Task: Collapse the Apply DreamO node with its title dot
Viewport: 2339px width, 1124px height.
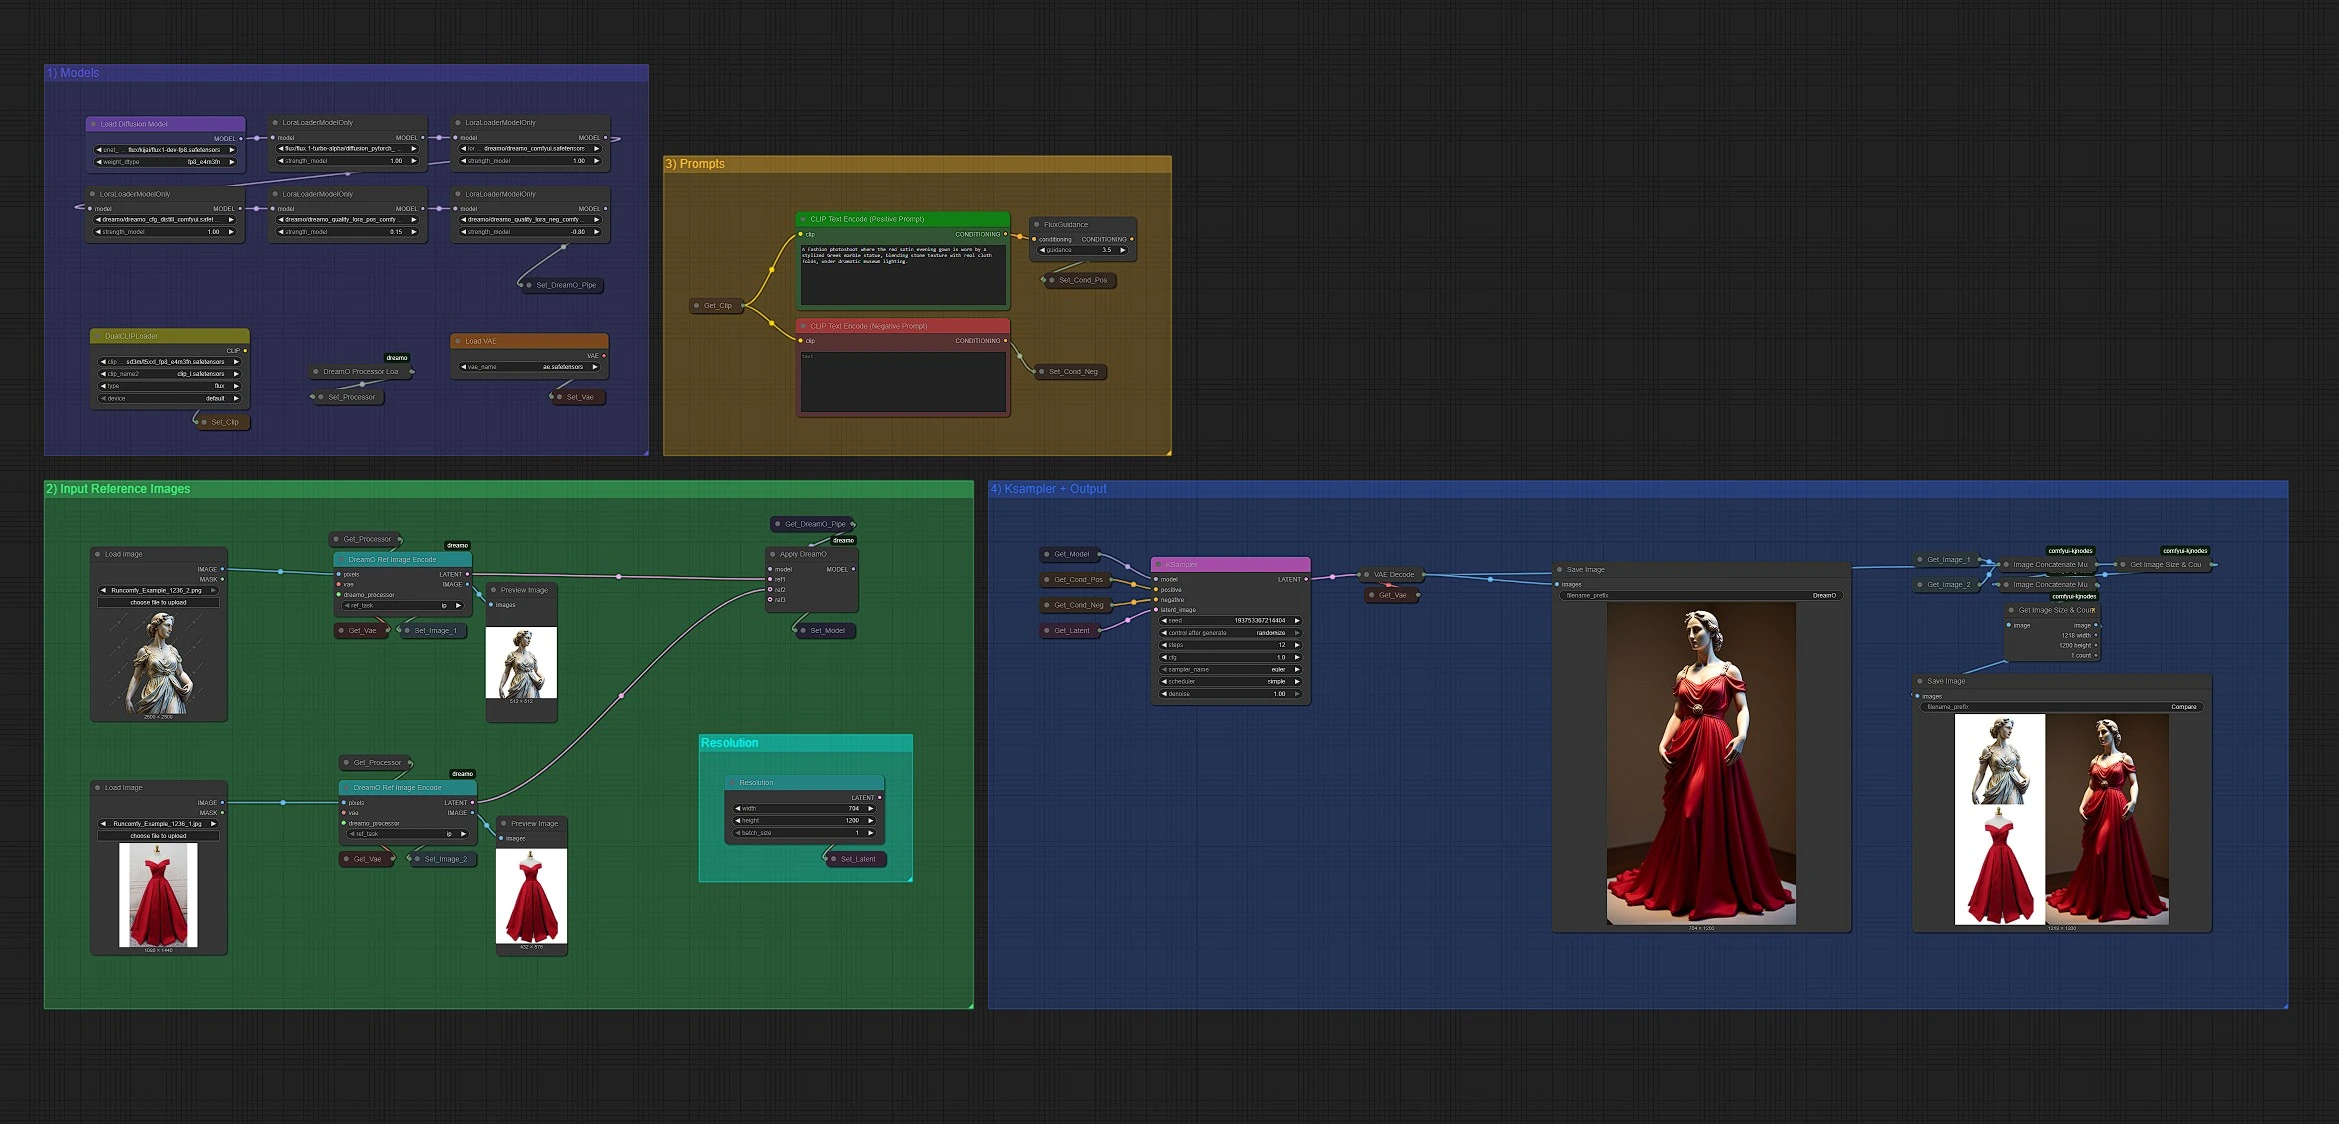Action: 773,554
